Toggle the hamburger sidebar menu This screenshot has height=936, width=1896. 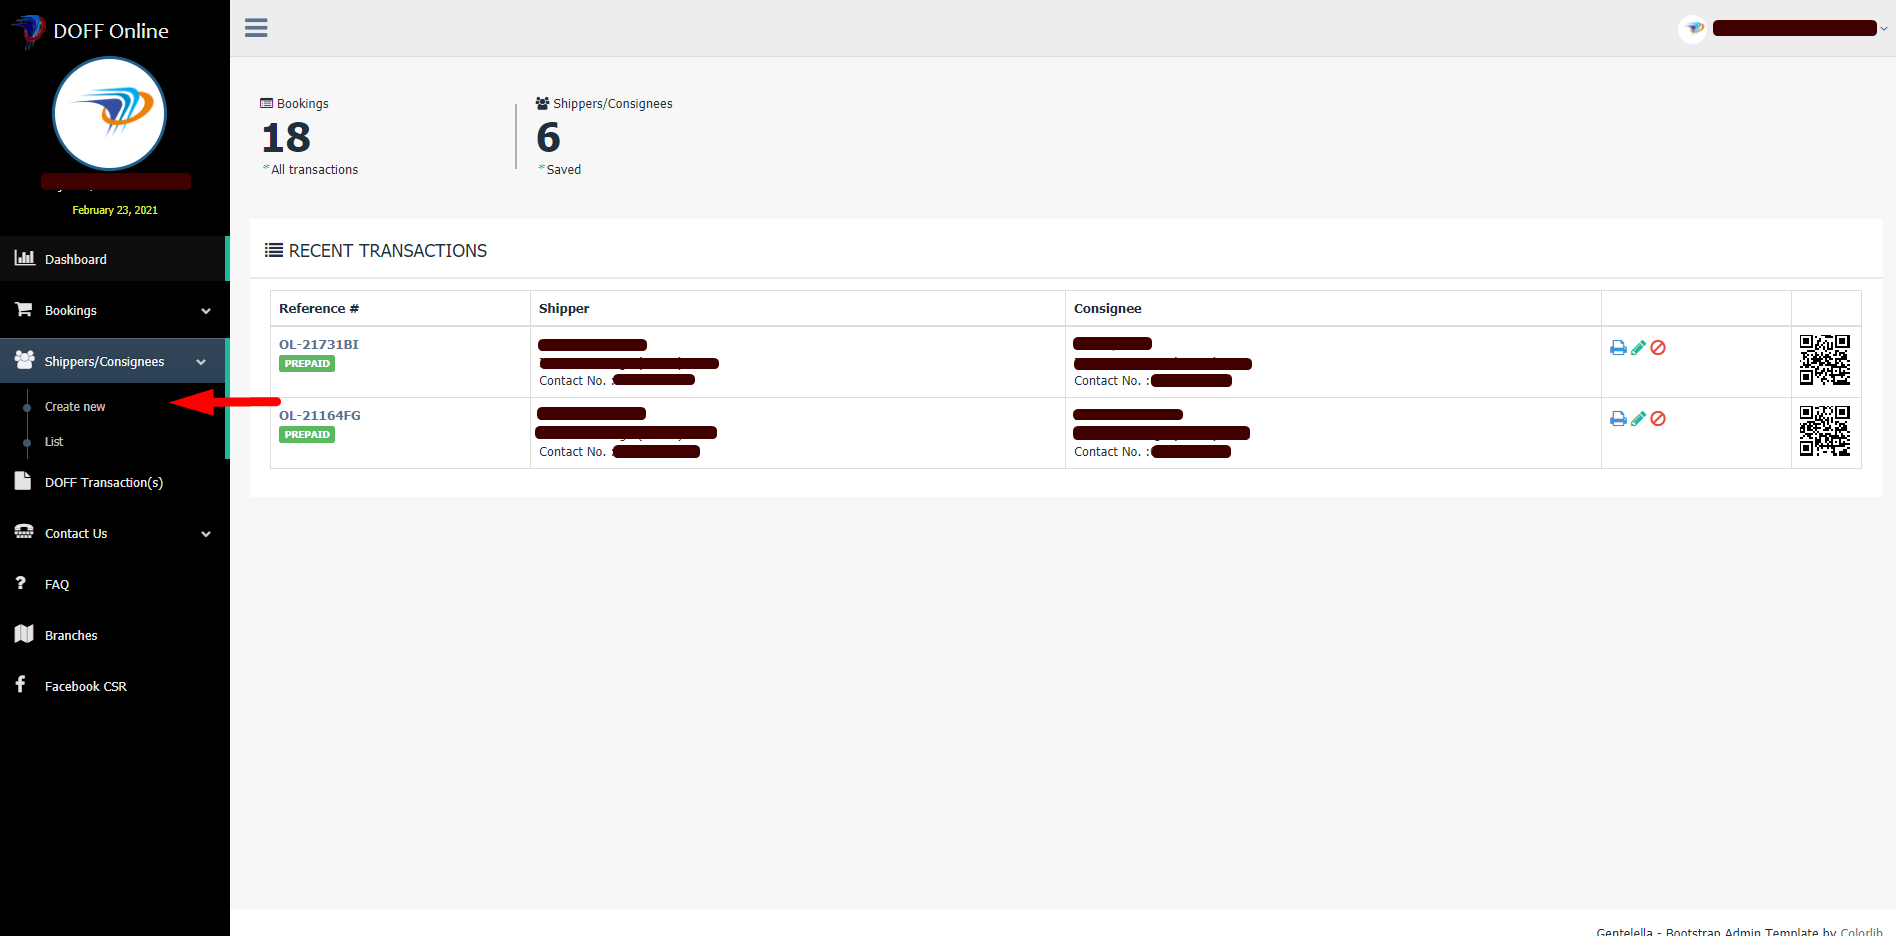click(256, 28)
